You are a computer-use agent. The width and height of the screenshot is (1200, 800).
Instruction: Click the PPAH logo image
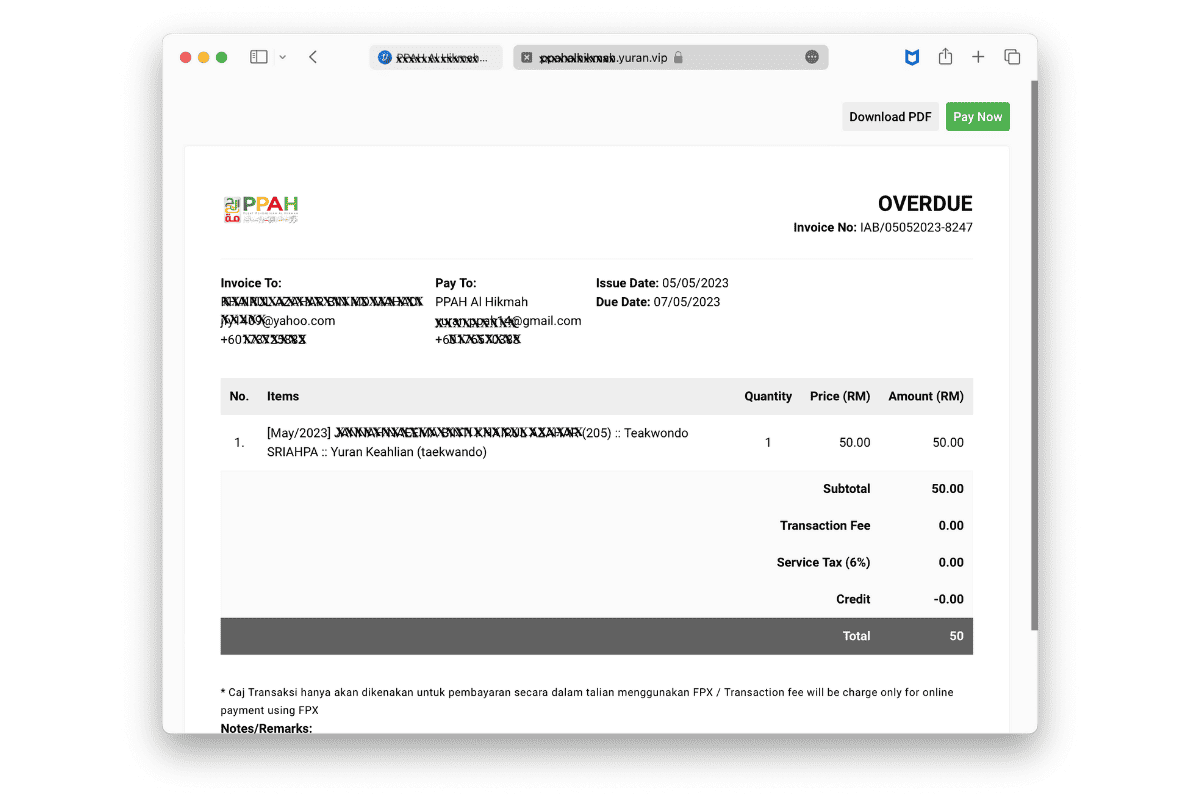(261, 208)
